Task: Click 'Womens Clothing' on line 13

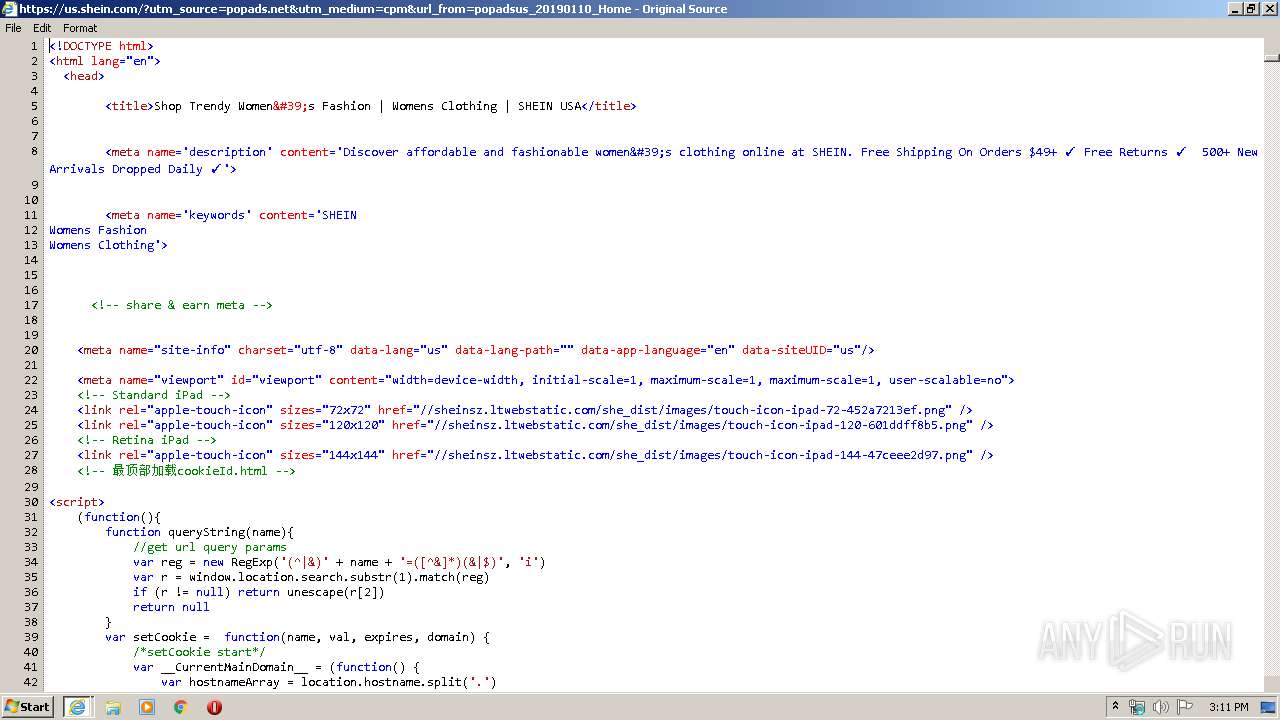Action: [102, 245]
